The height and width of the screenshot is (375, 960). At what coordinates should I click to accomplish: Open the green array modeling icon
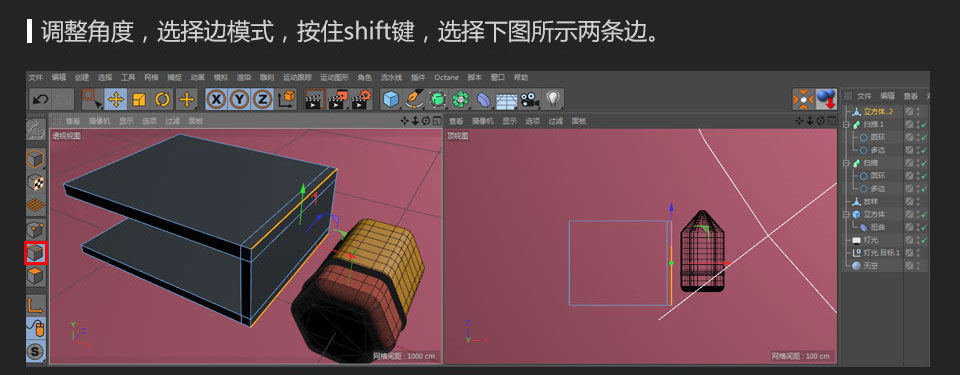pos(460,99)
